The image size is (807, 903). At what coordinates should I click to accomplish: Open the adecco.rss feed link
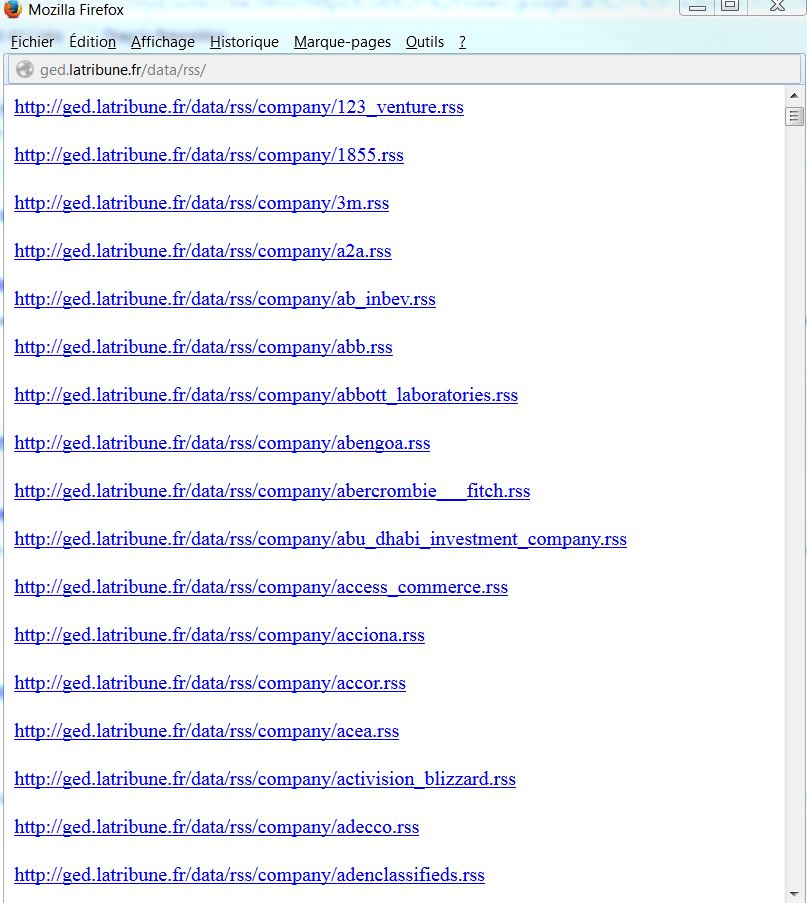click(217, 827)
